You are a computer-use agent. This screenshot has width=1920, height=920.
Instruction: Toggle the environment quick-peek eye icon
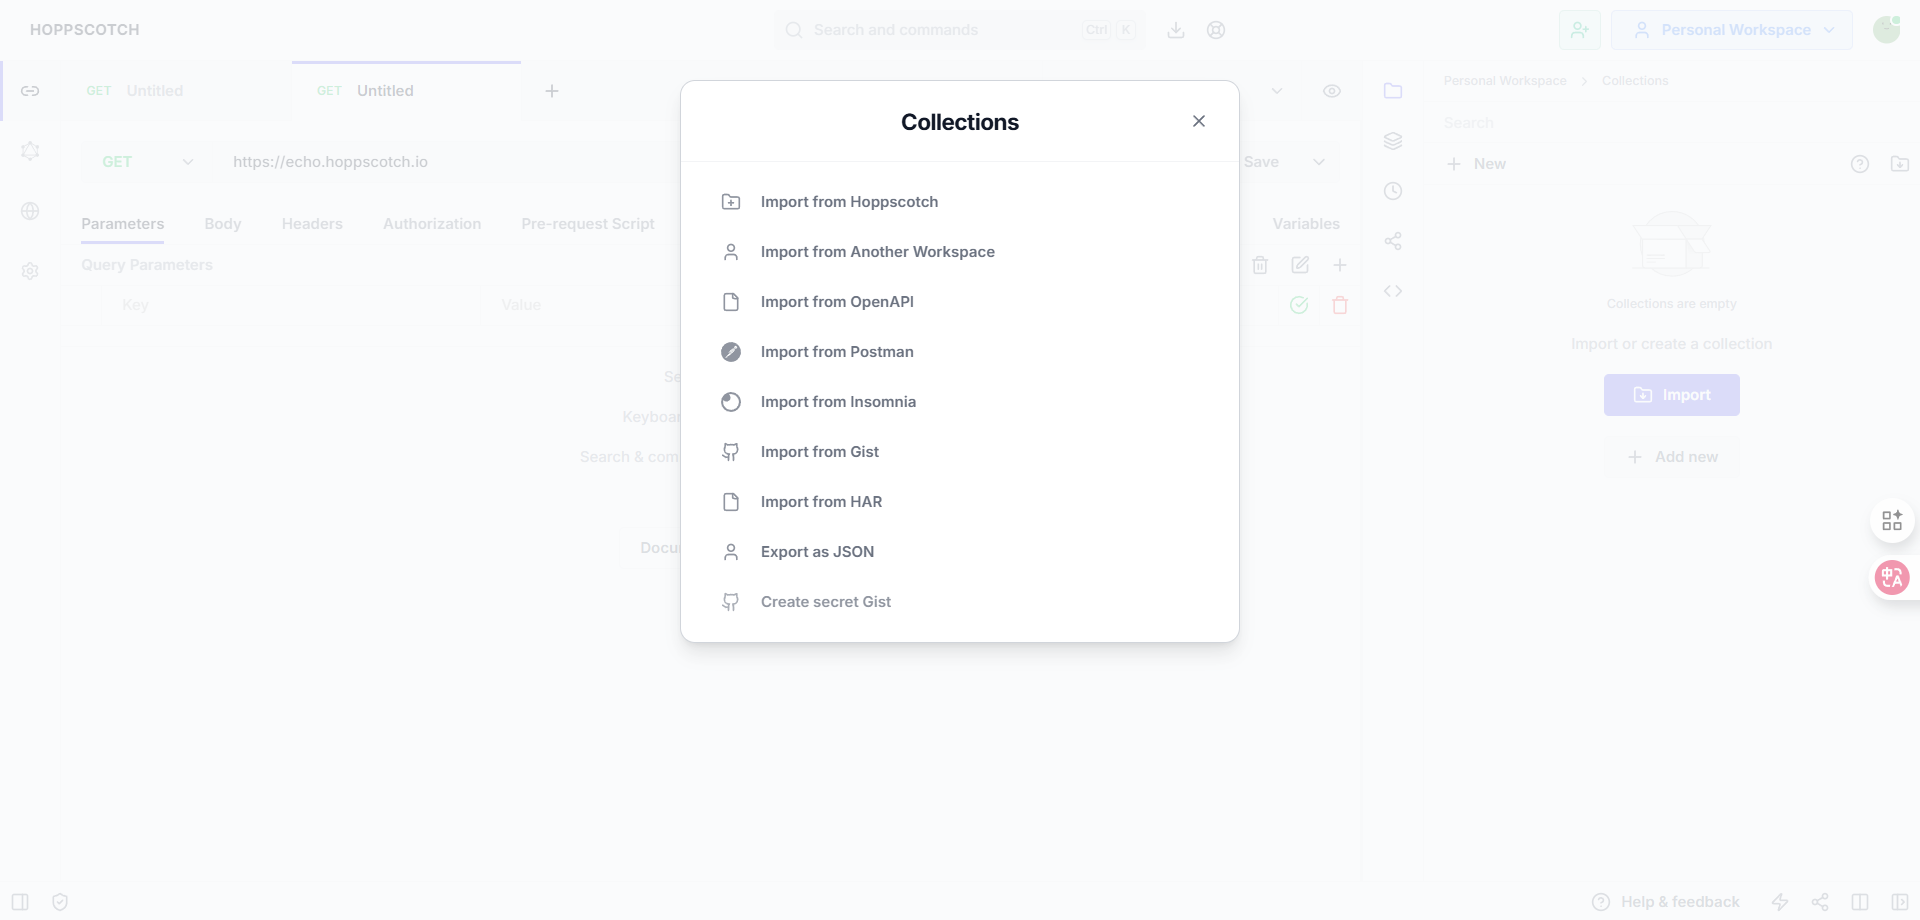[x=1332, y=91]
